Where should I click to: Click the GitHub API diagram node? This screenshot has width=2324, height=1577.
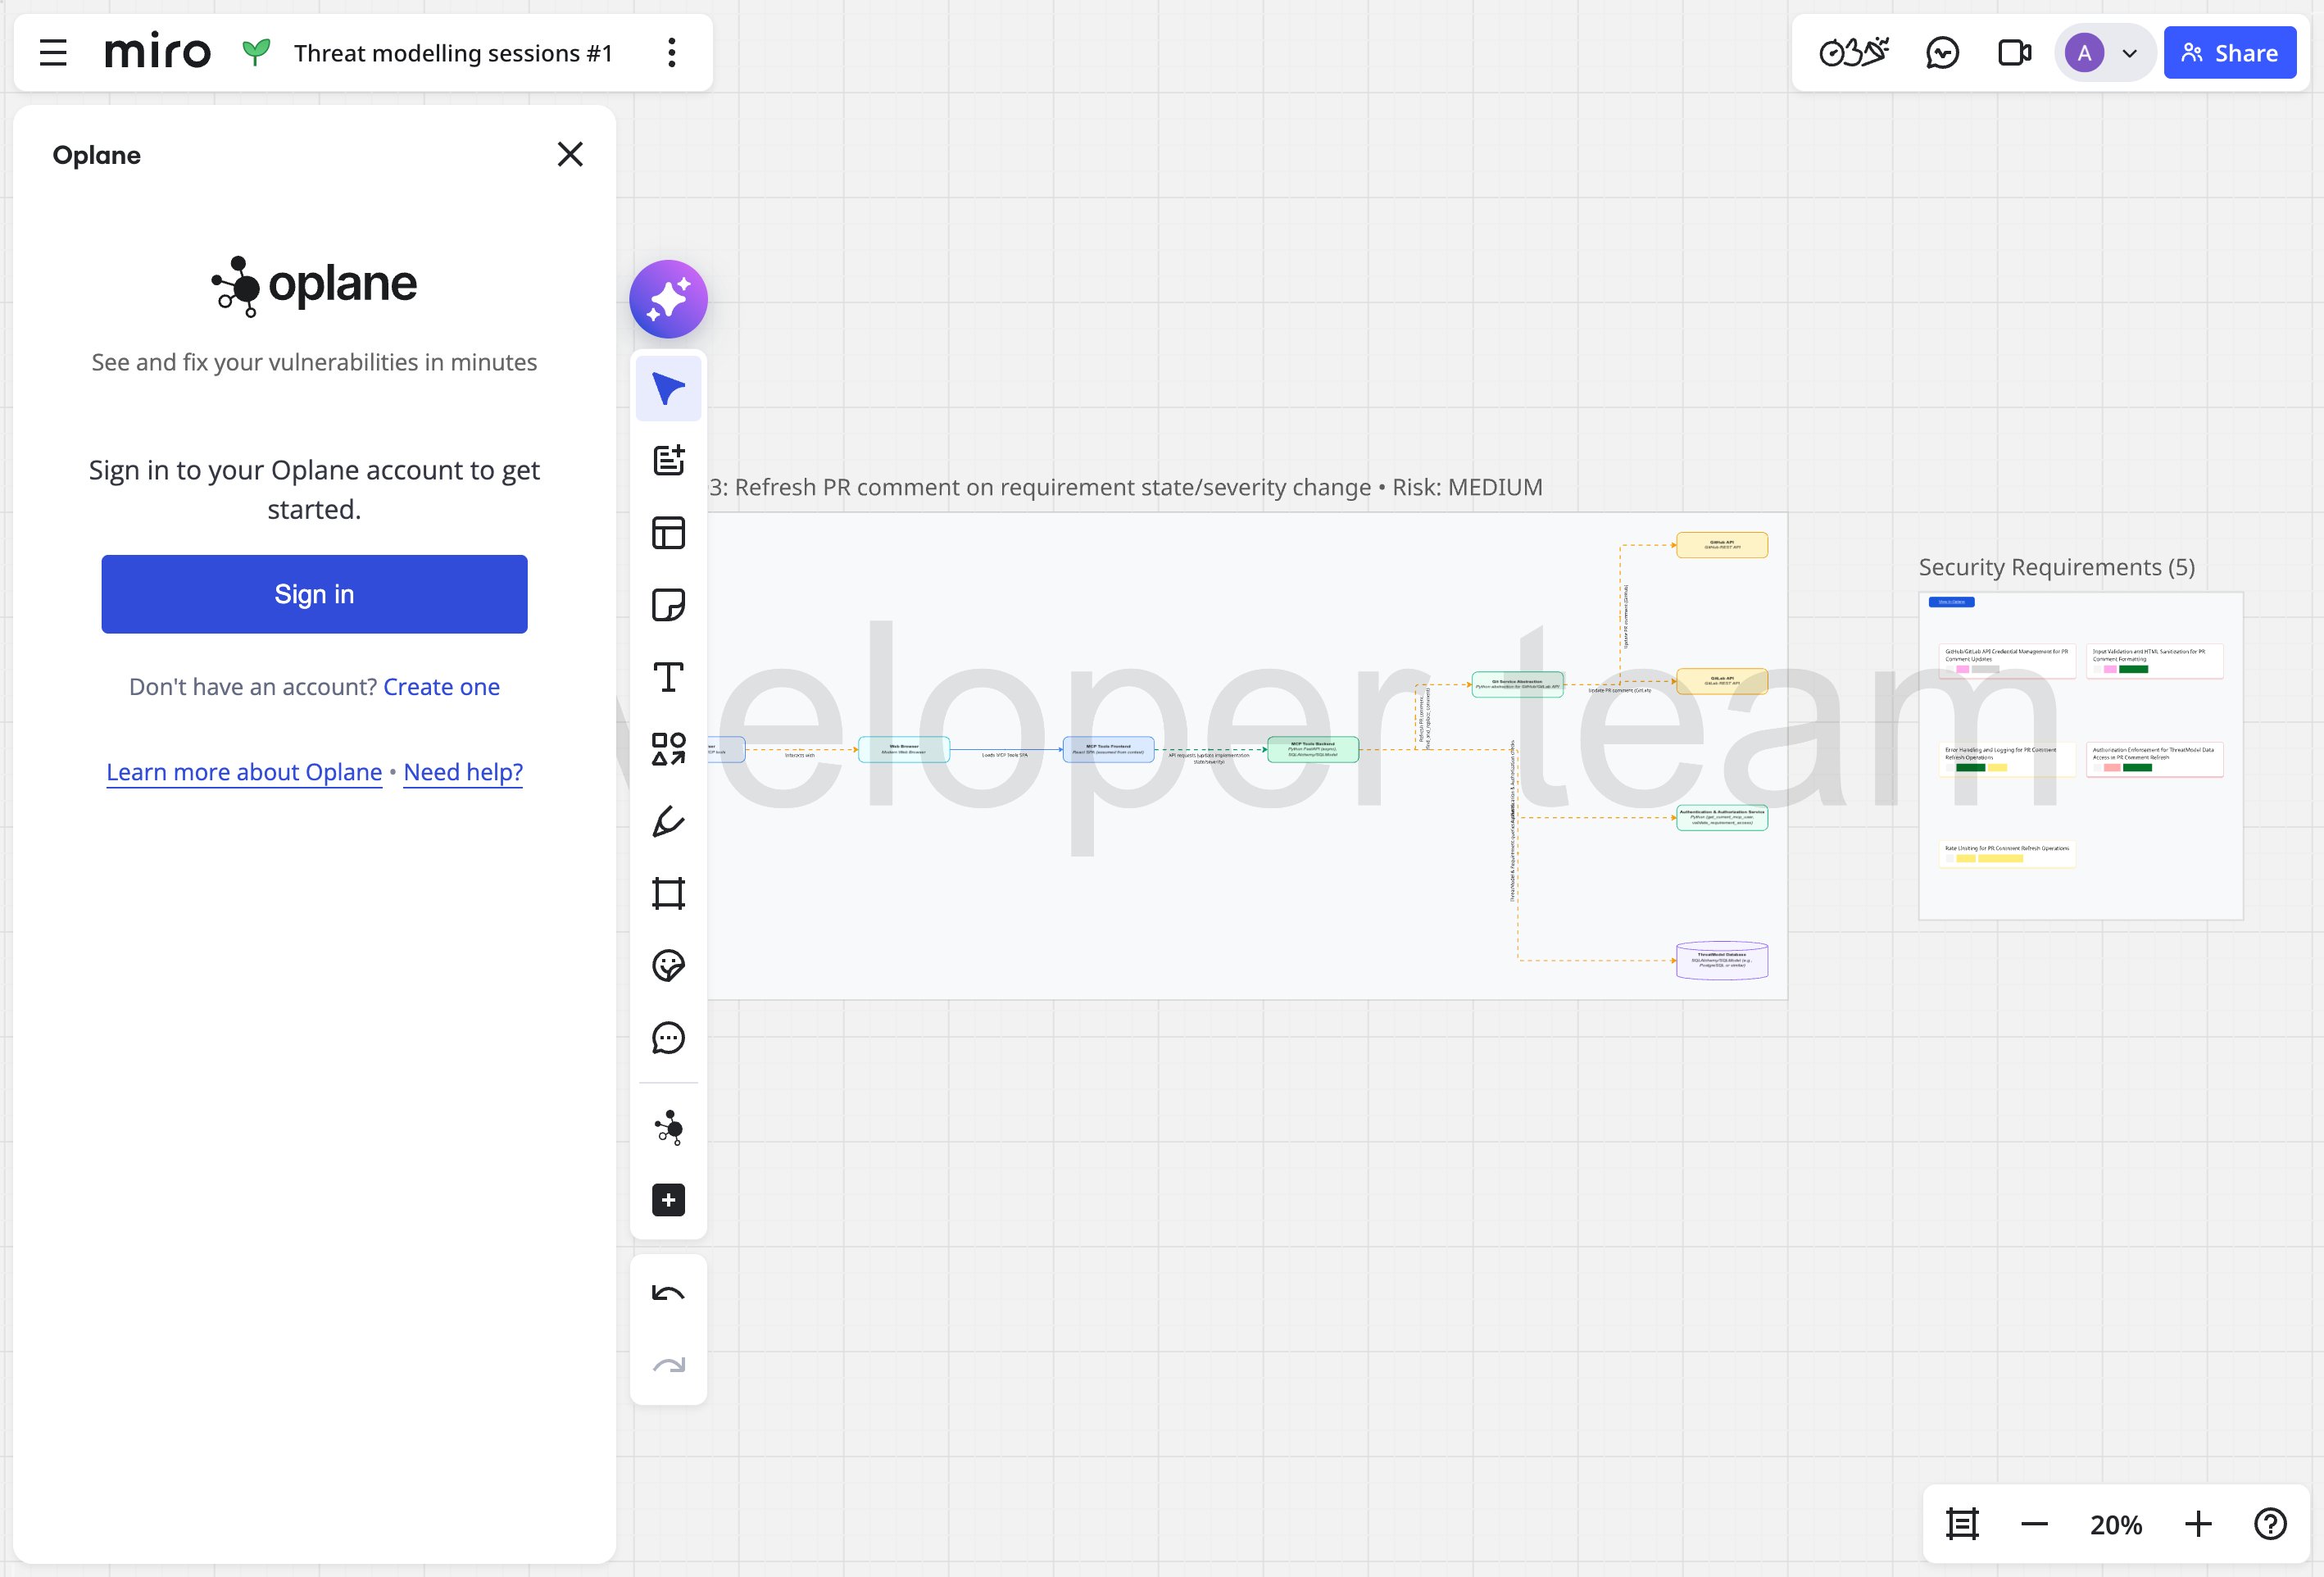(x=1722, y=545)
